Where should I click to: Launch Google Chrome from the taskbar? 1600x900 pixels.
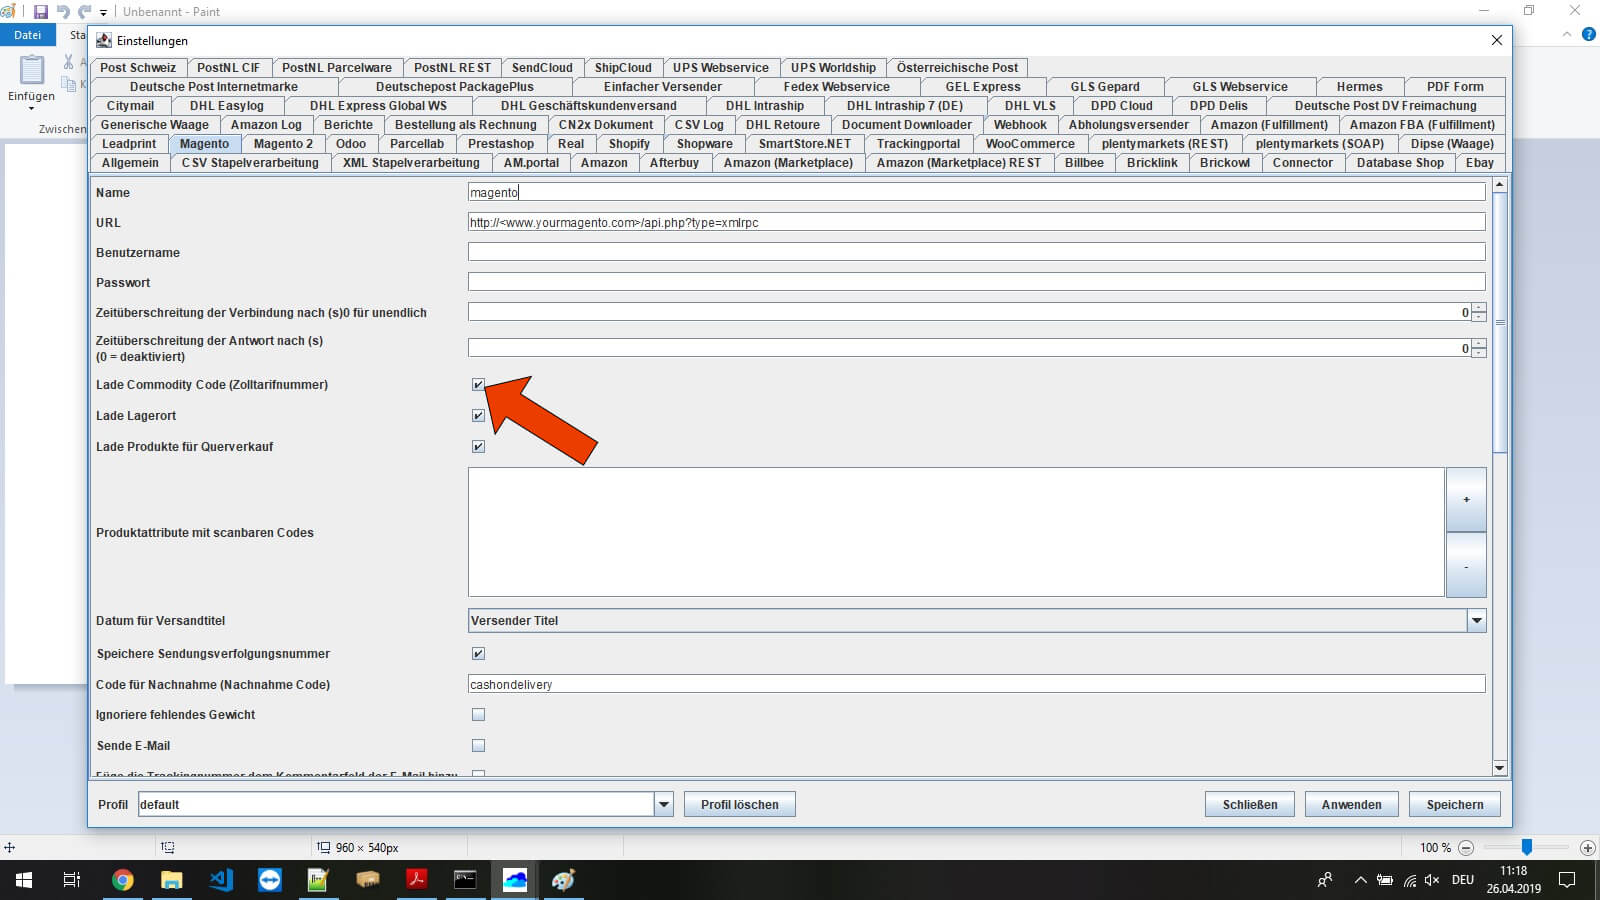[123, 880]
